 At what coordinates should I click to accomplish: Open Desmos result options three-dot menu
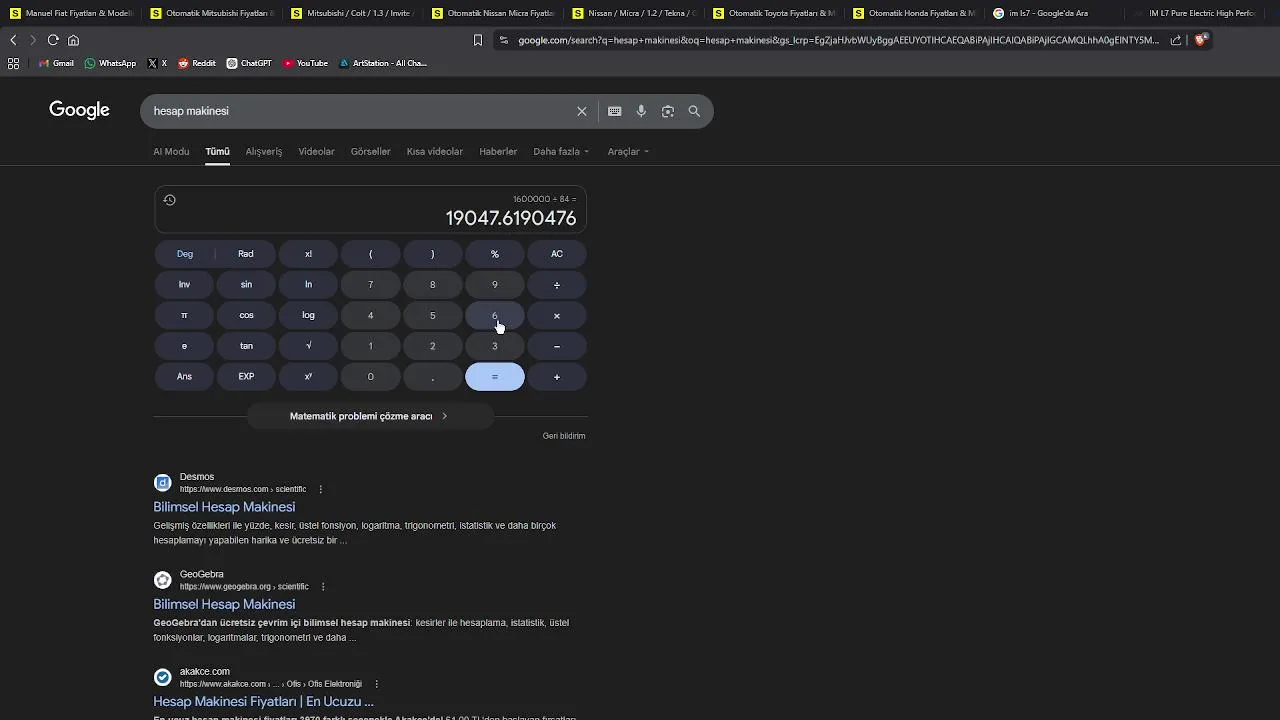pyautogui.click(x=321, y=489)
